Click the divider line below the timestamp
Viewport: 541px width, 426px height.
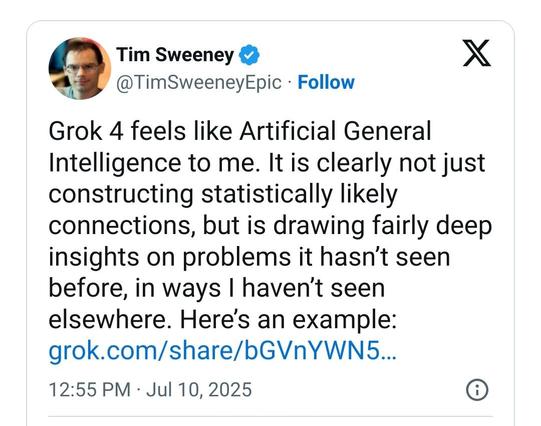click(x=270, y=417)
